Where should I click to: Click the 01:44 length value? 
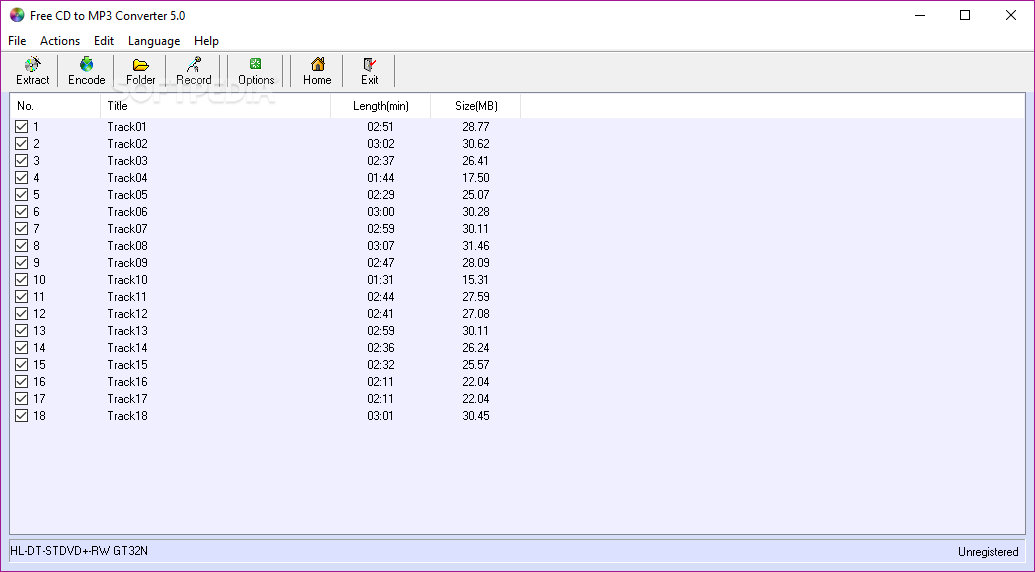[381, 177]
